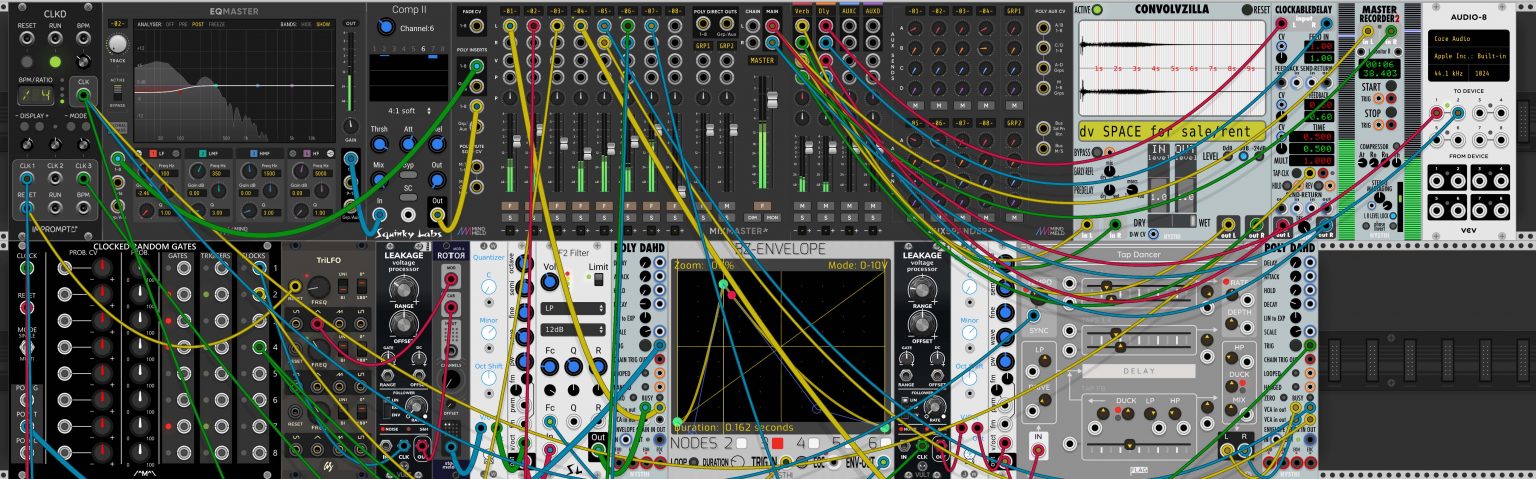Click the lit CLKD run button
The image size is (1536, 479).
point(55,62)
